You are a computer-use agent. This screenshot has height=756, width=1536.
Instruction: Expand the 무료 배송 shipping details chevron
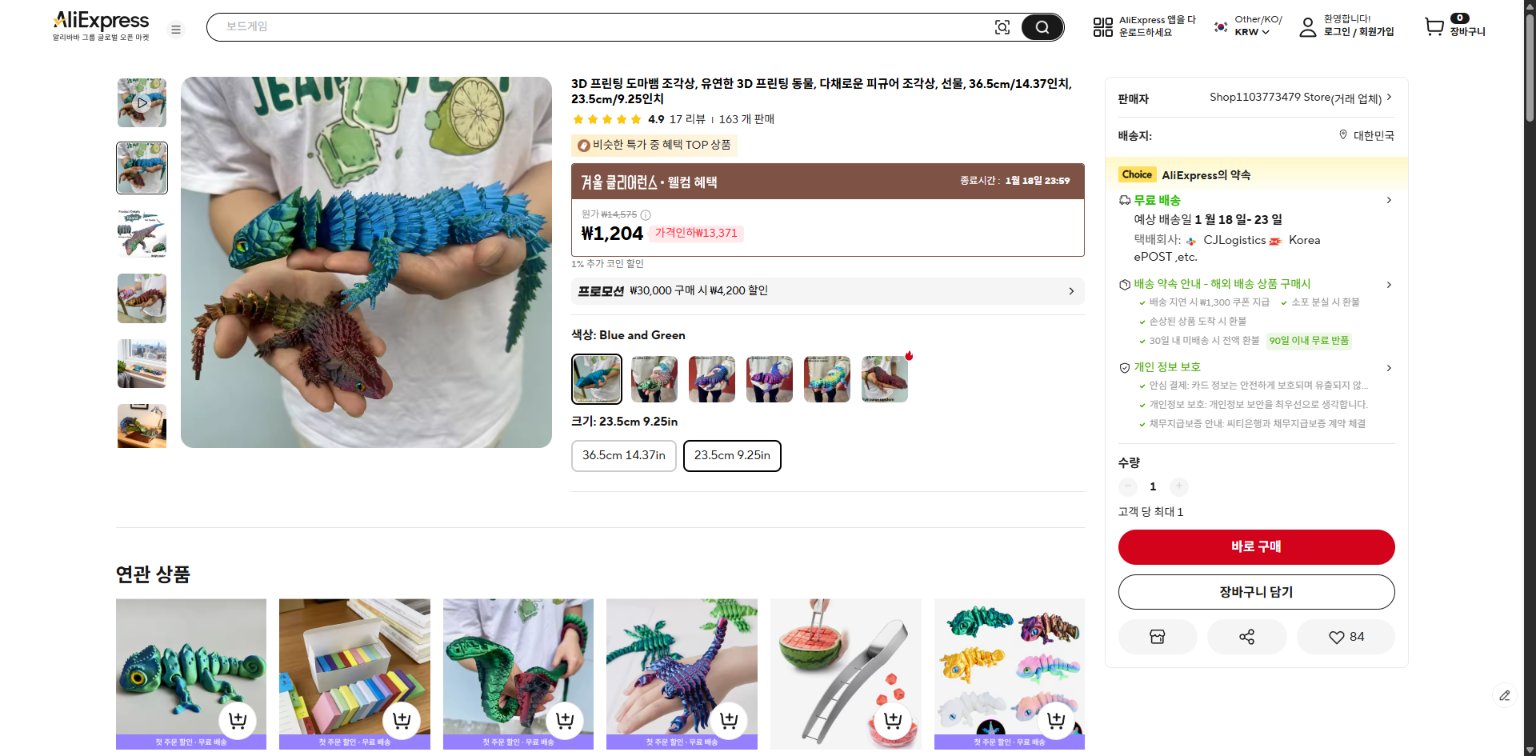click(1388, 200)
